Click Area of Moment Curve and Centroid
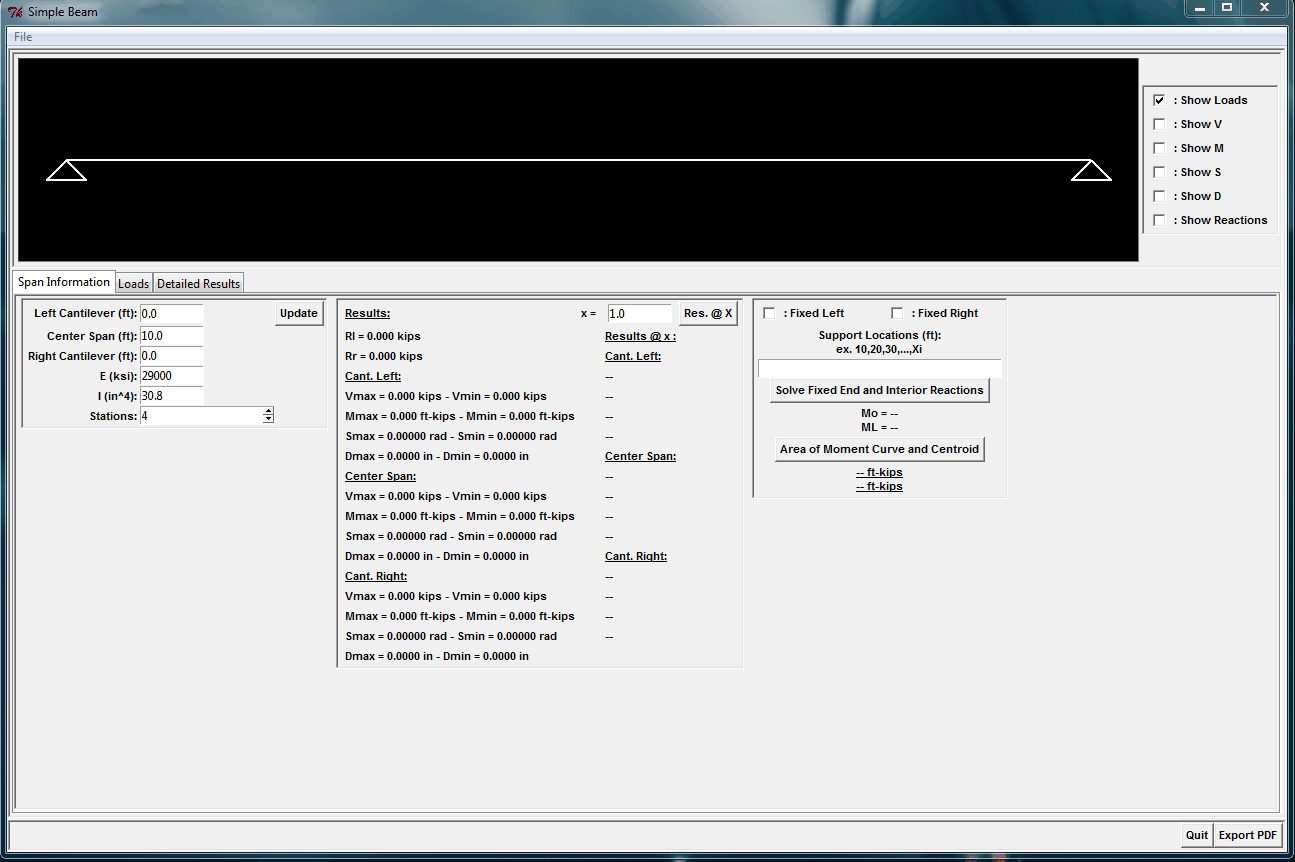This screenshot has height=862, width=1295. 880,449
